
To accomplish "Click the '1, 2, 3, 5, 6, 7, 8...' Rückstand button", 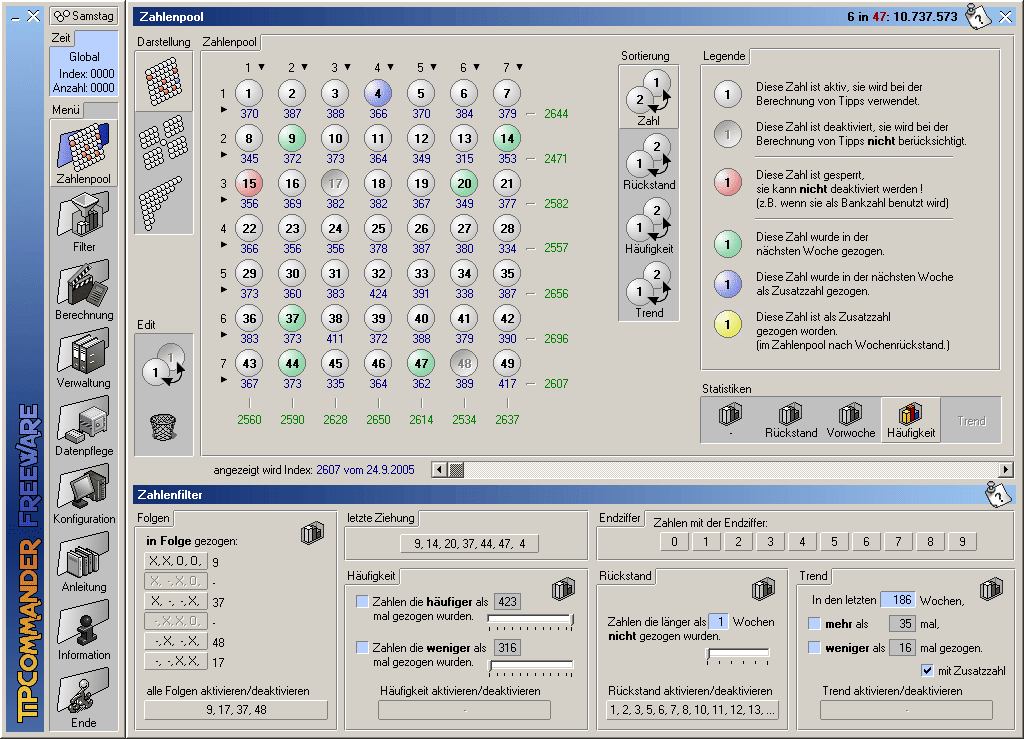I will pyautogui.click(x=692, y=710).
